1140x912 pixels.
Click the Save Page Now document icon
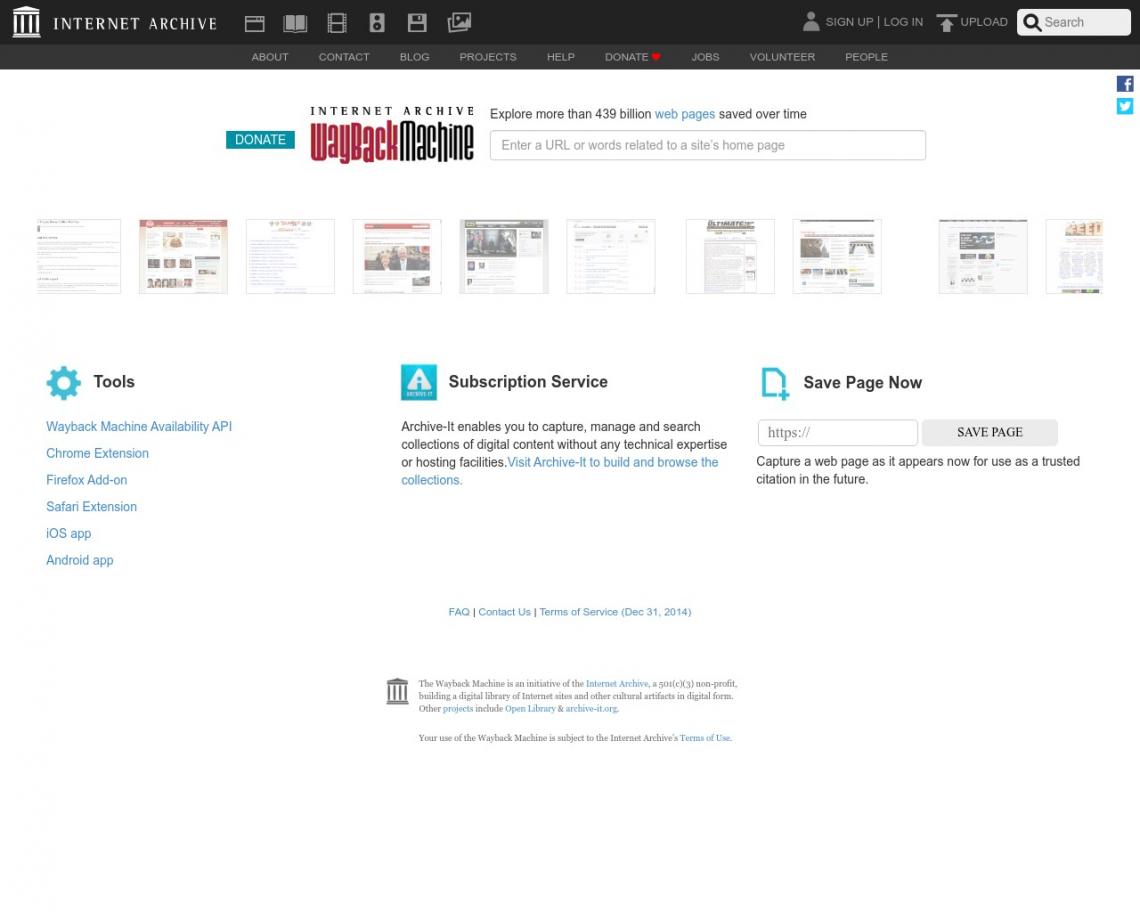click(774, 383)
